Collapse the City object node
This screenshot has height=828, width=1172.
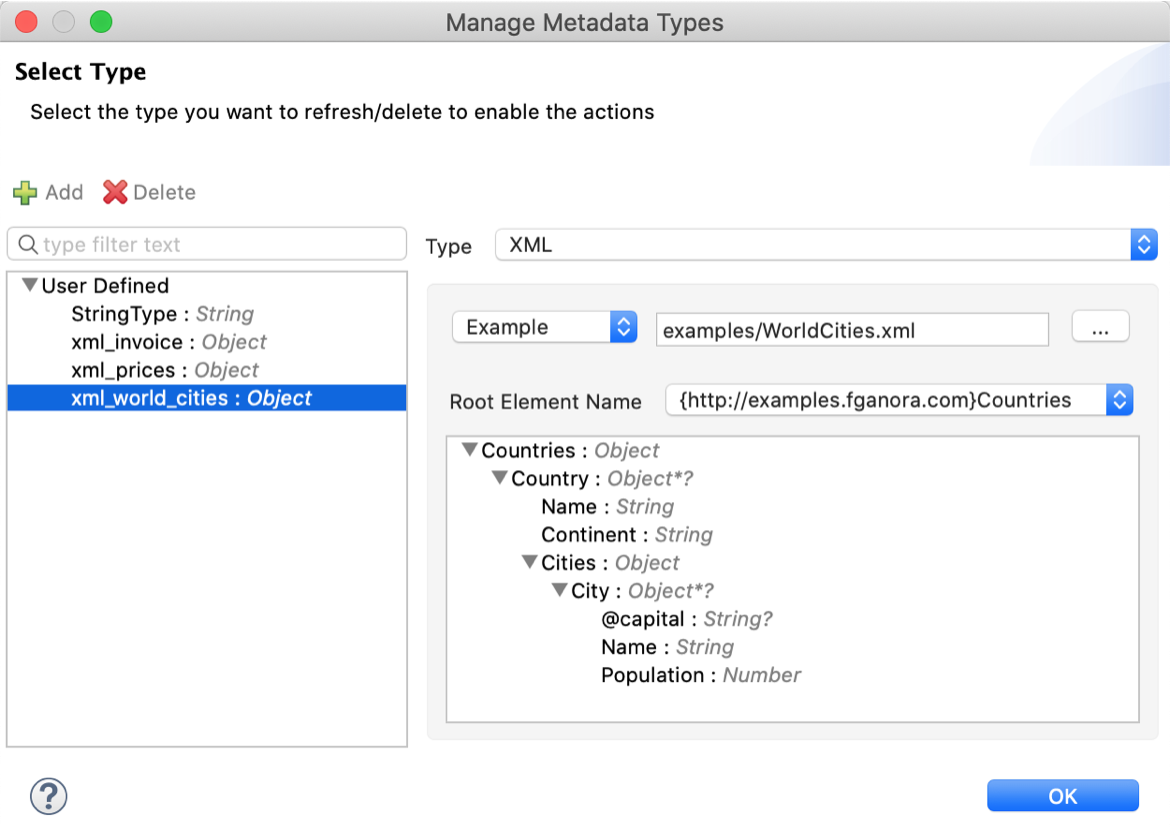[559, 591]
